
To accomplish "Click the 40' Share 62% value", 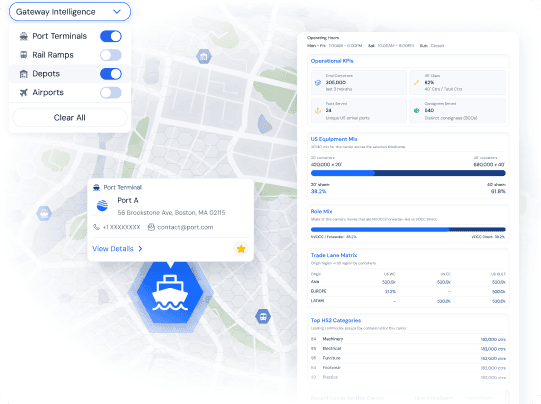I will [429, 82].
